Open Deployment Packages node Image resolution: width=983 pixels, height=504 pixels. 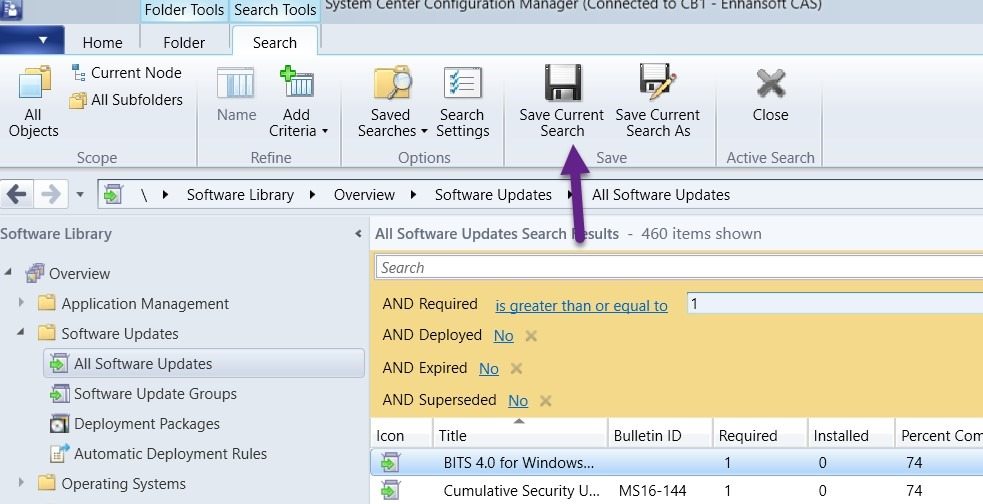coord(147,424)
